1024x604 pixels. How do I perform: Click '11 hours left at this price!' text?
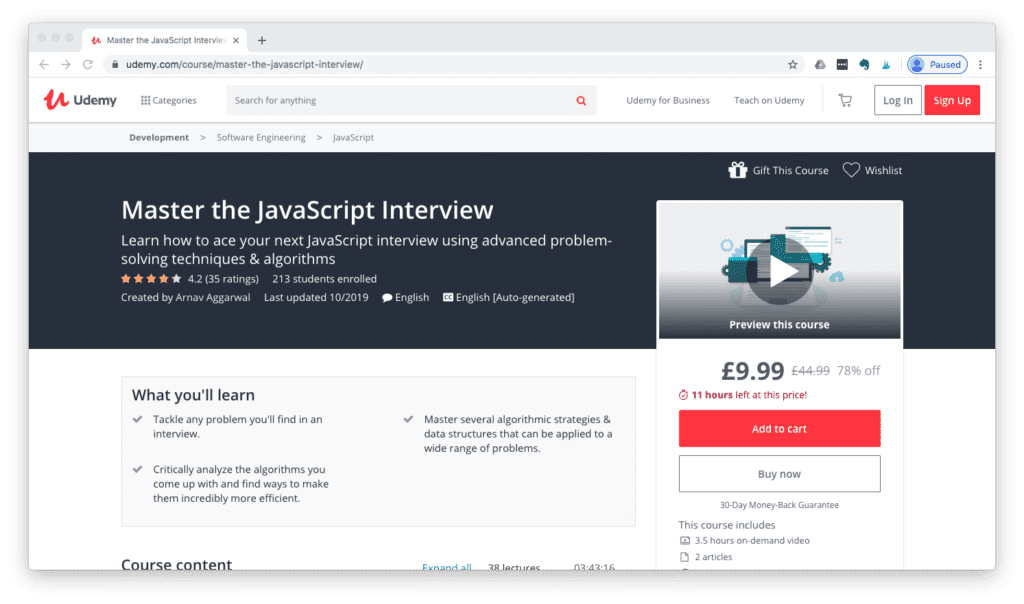(x=749, y=395)
